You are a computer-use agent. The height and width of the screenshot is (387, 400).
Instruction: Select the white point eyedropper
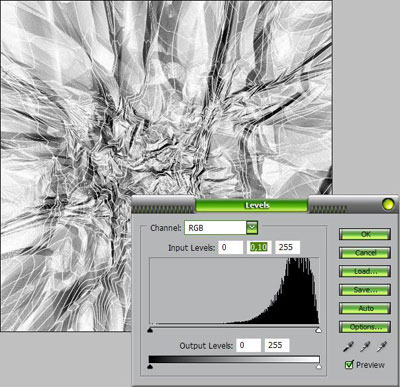[x=382, y=347]
